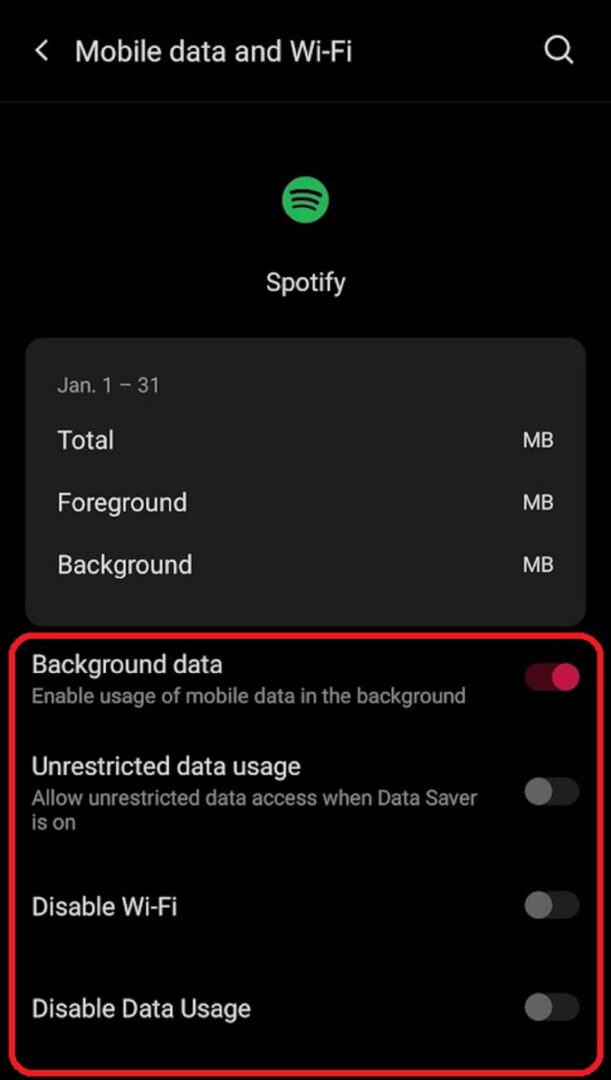The height and width of the screenshot is (1080, 611).
Task: Turn on the Disable Wi-Fi switch
Action: (x=552, y=906)
